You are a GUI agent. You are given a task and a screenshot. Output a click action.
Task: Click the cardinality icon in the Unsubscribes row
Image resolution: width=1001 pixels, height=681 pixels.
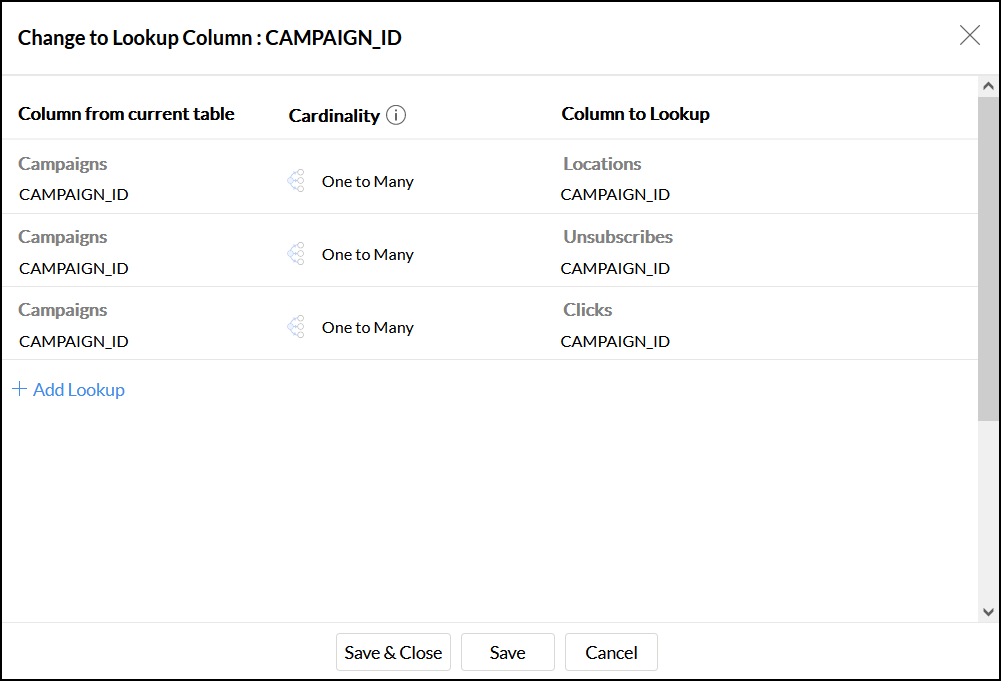(x=296, y=254)
